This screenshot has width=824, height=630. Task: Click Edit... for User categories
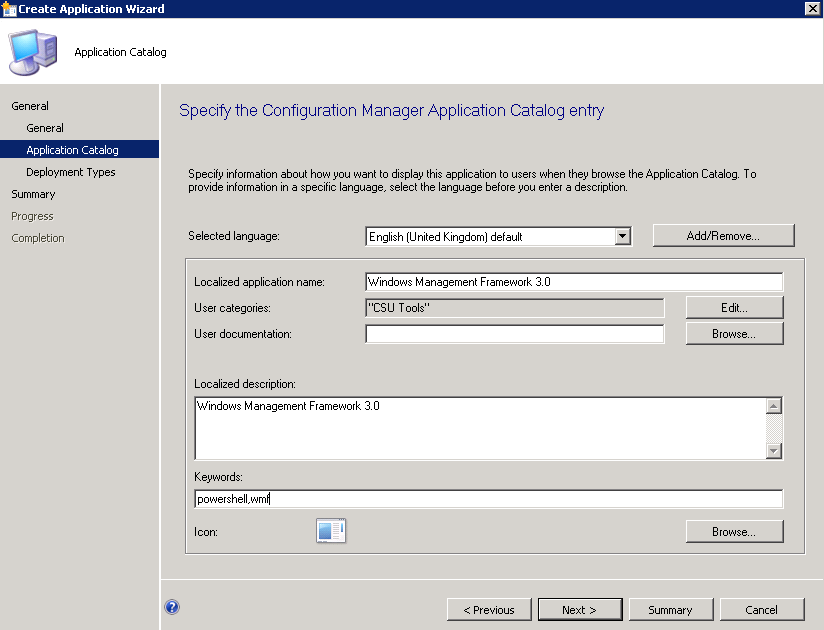point(734,308)
